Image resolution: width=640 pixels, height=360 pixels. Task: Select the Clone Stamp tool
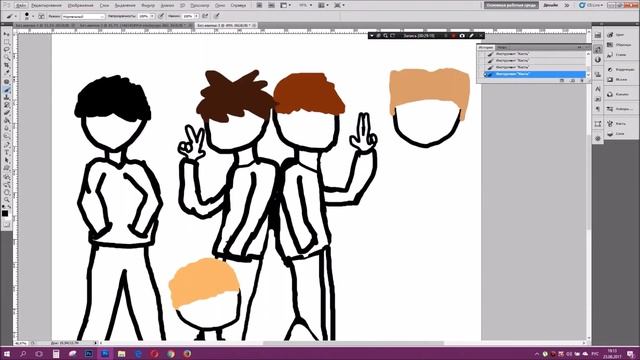pos(6,98)
